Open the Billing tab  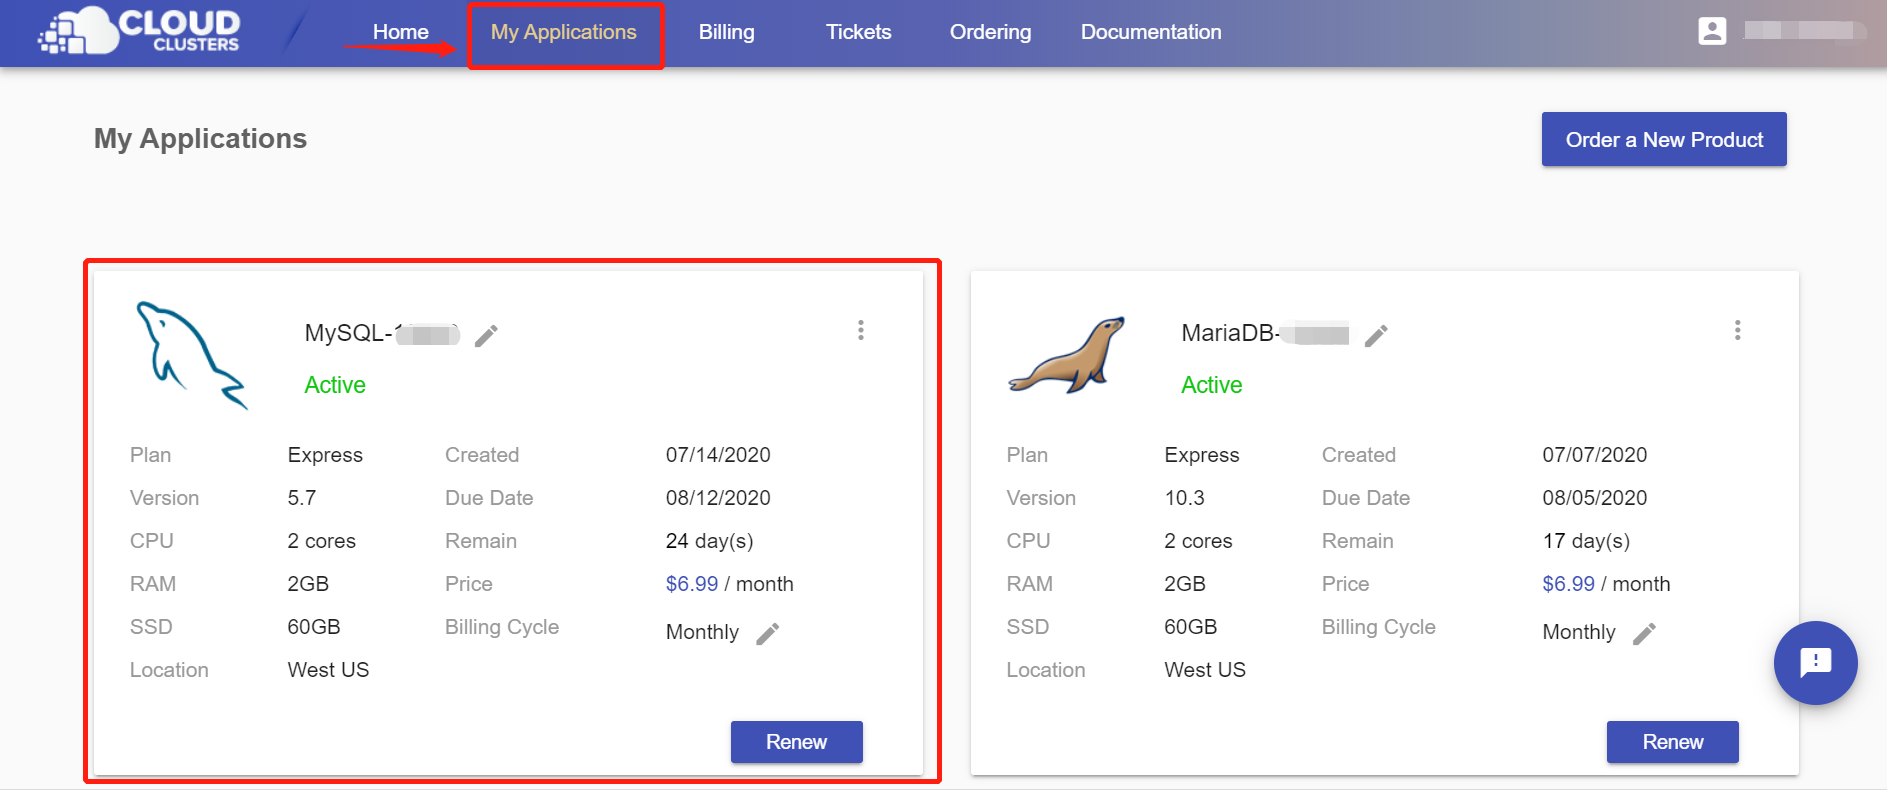click(727, 32)
